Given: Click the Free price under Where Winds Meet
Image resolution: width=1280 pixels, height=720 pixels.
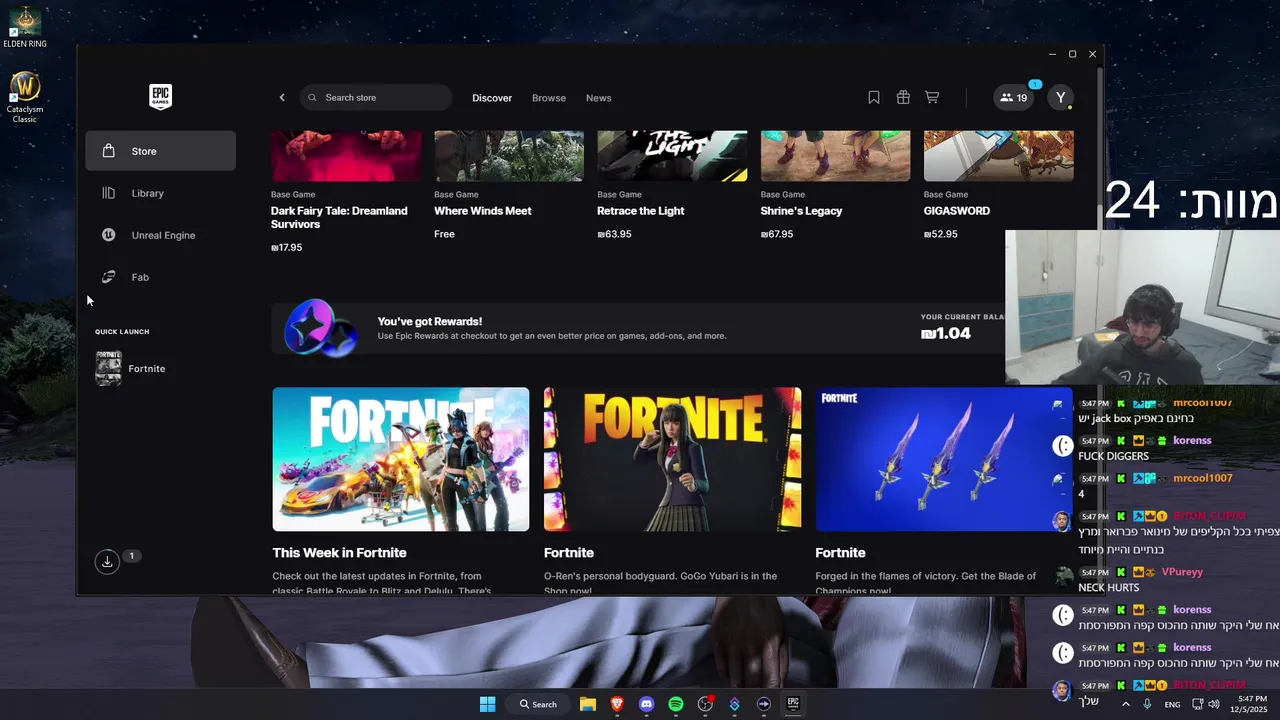Looking at the screenshot, I should click(x=444, y=234).
